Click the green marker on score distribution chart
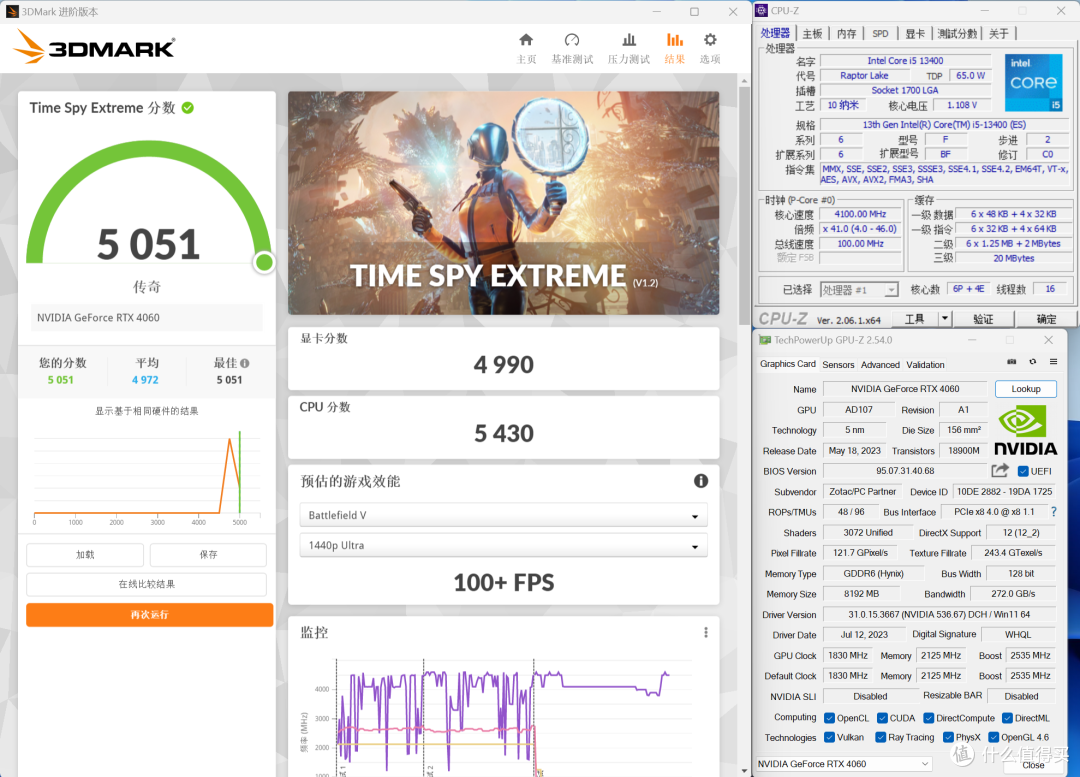The width and height of the screenshot is (1080, 777). 240,472
